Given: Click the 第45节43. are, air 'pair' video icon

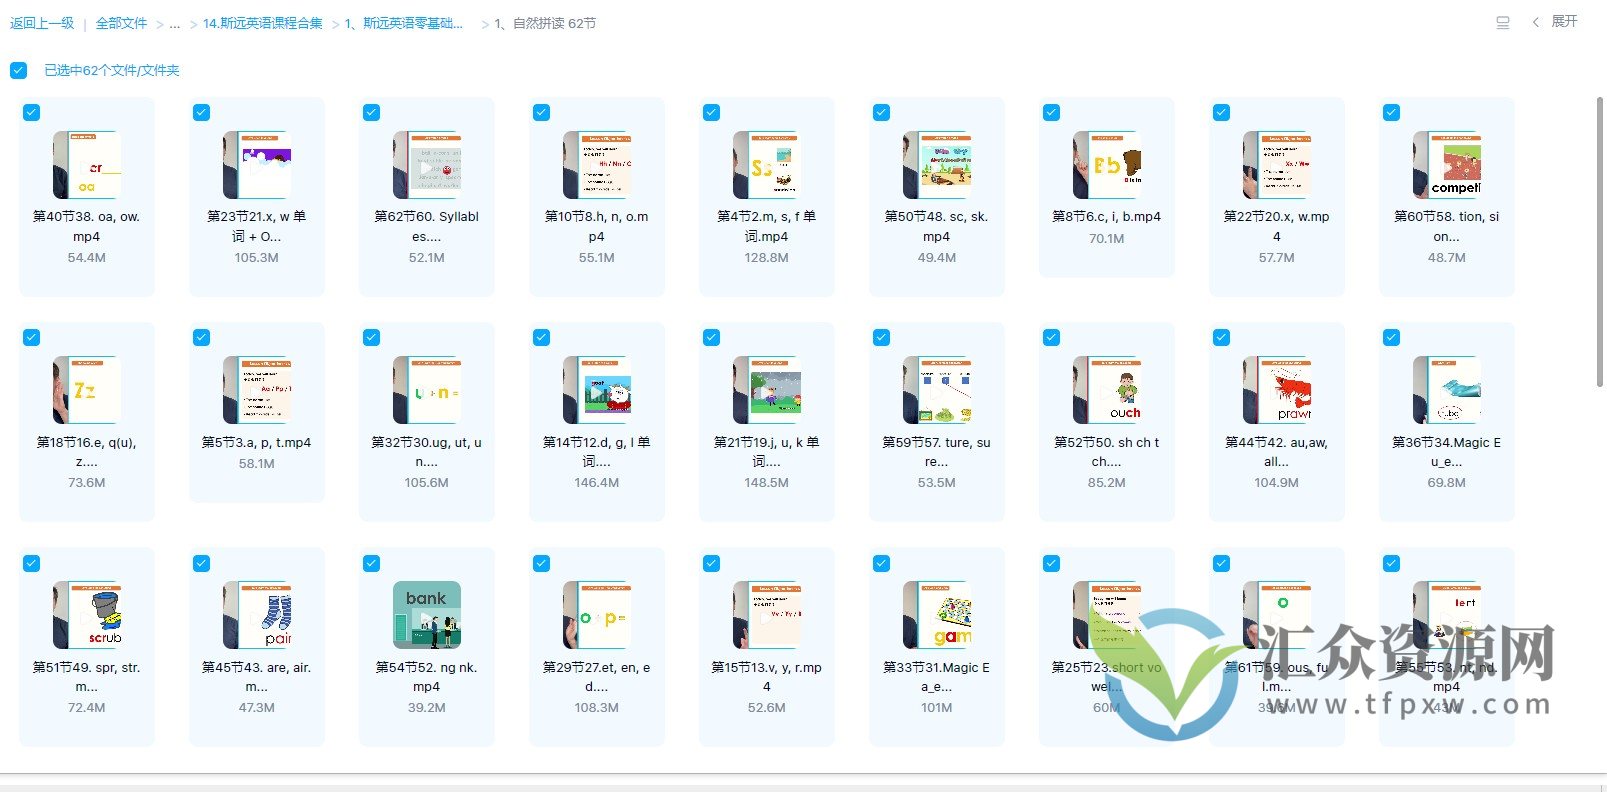Looking at the screenshot, I should click(257, 615).
